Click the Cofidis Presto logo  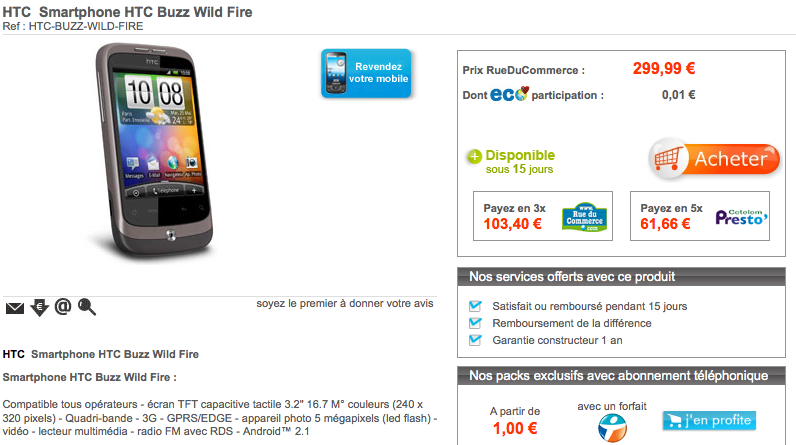click(x=741, y=217)
